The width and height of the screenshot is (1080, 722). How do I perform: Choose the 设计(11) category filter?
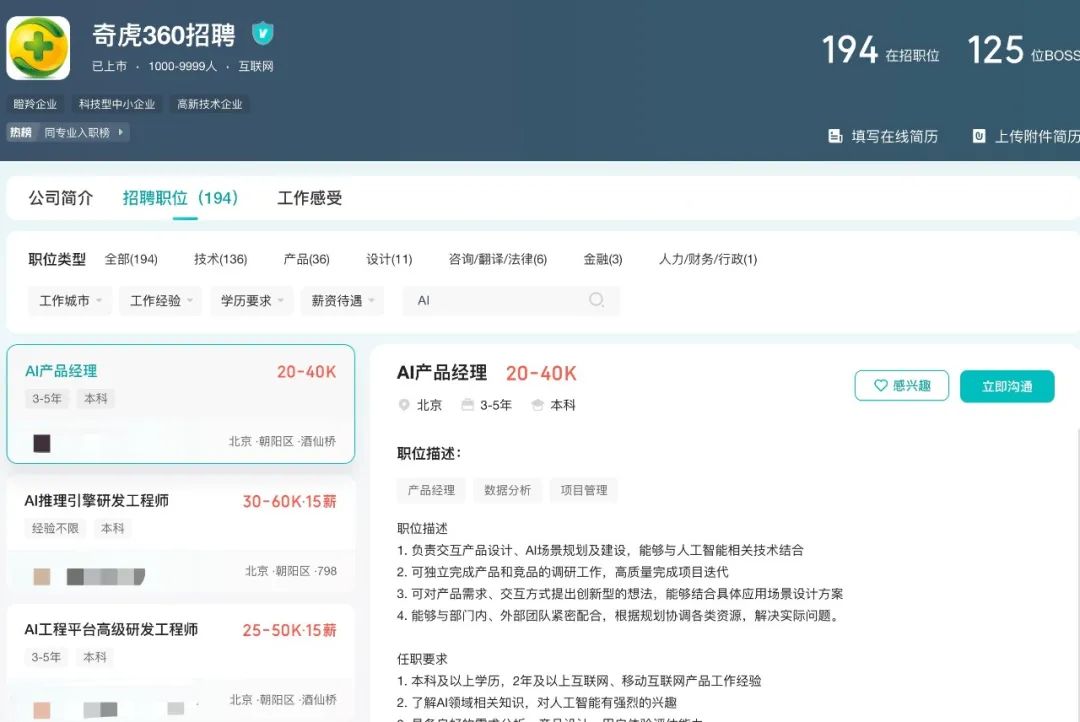(x=389, y=259)
